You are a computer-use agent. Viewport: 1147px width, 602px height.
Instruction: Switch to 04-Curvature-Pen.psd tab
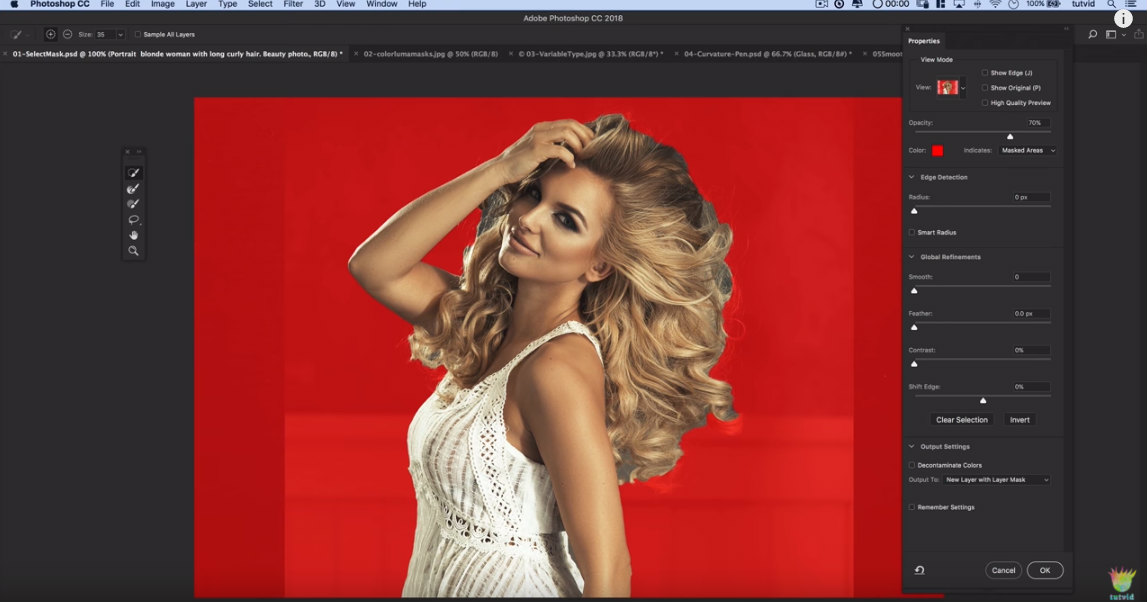(767, 54)
